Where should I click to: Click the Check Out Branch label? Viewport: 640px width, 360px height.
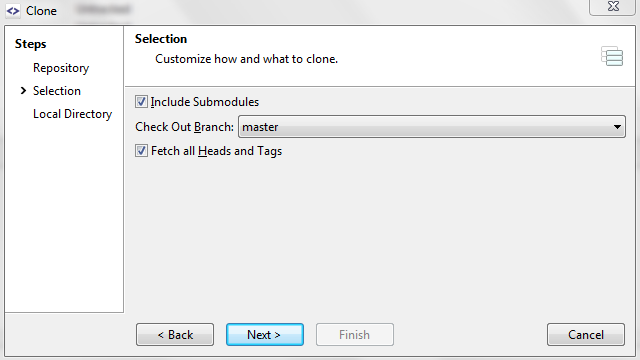(x=184, y=127)
